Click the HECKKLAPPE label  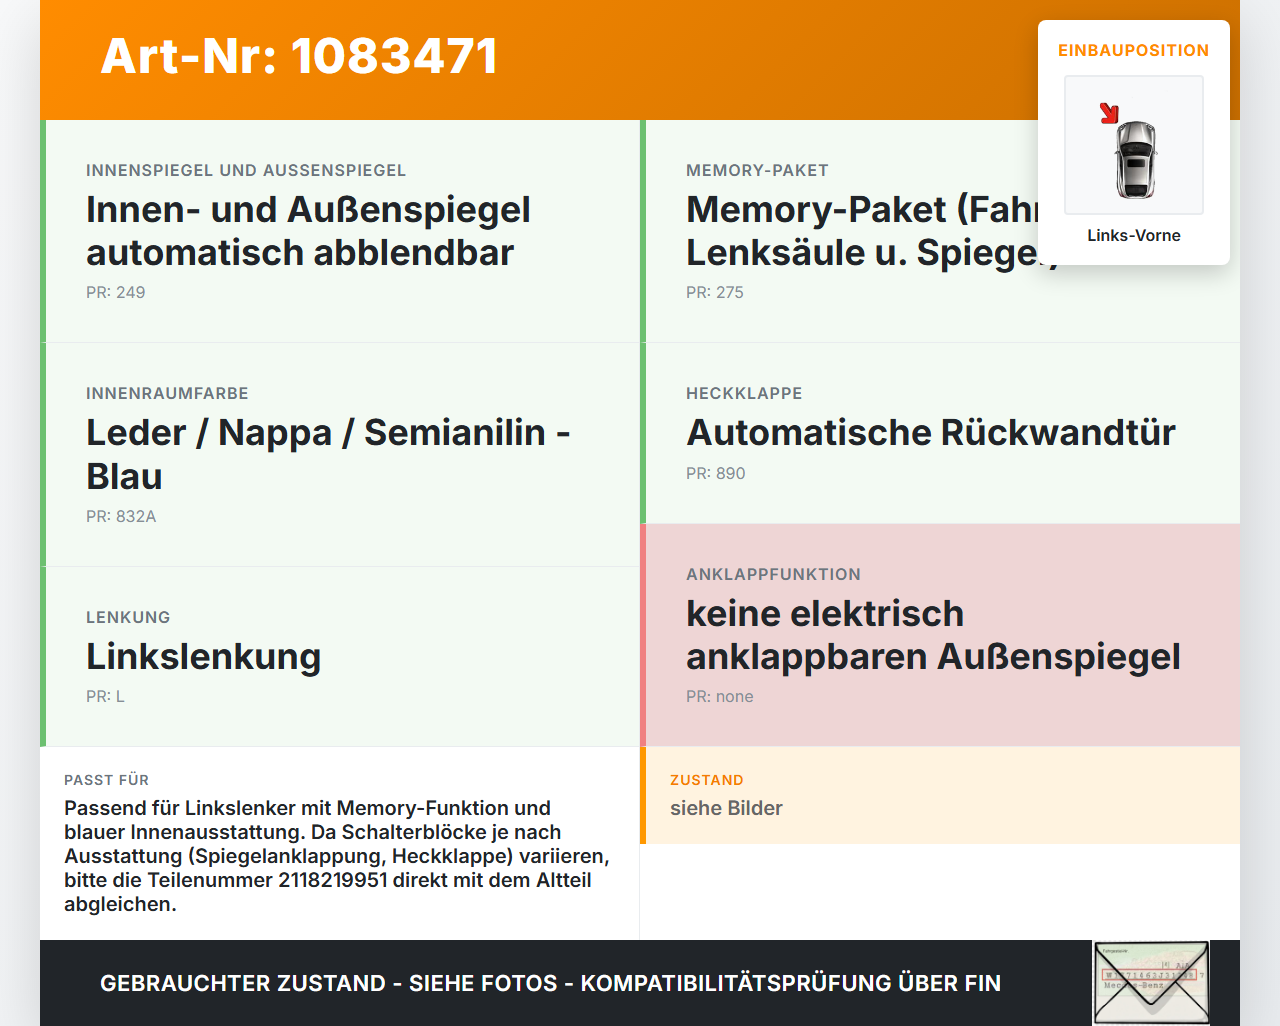pos(744,393)
